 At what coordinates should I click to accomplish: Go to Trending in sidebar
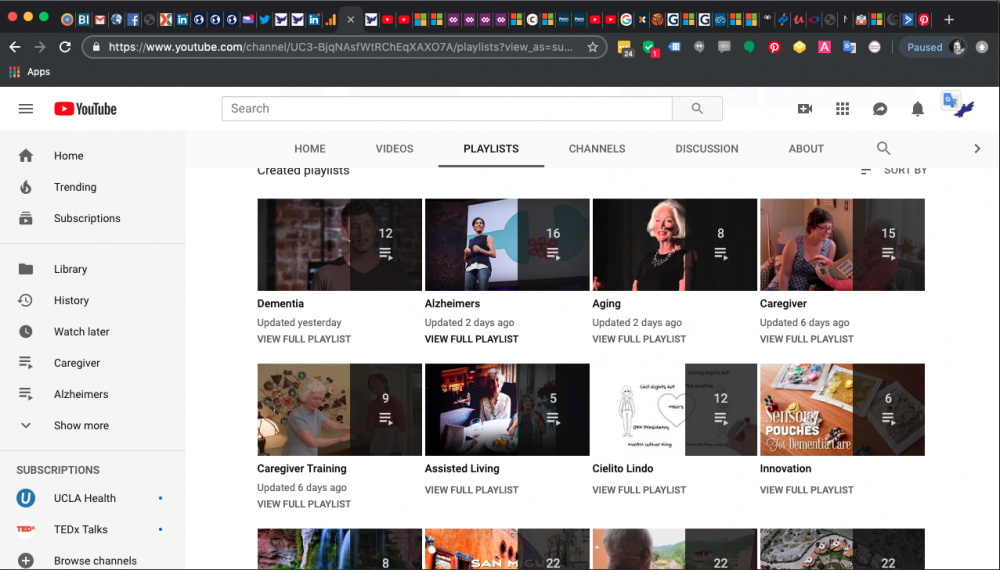(x=75, y=187)
